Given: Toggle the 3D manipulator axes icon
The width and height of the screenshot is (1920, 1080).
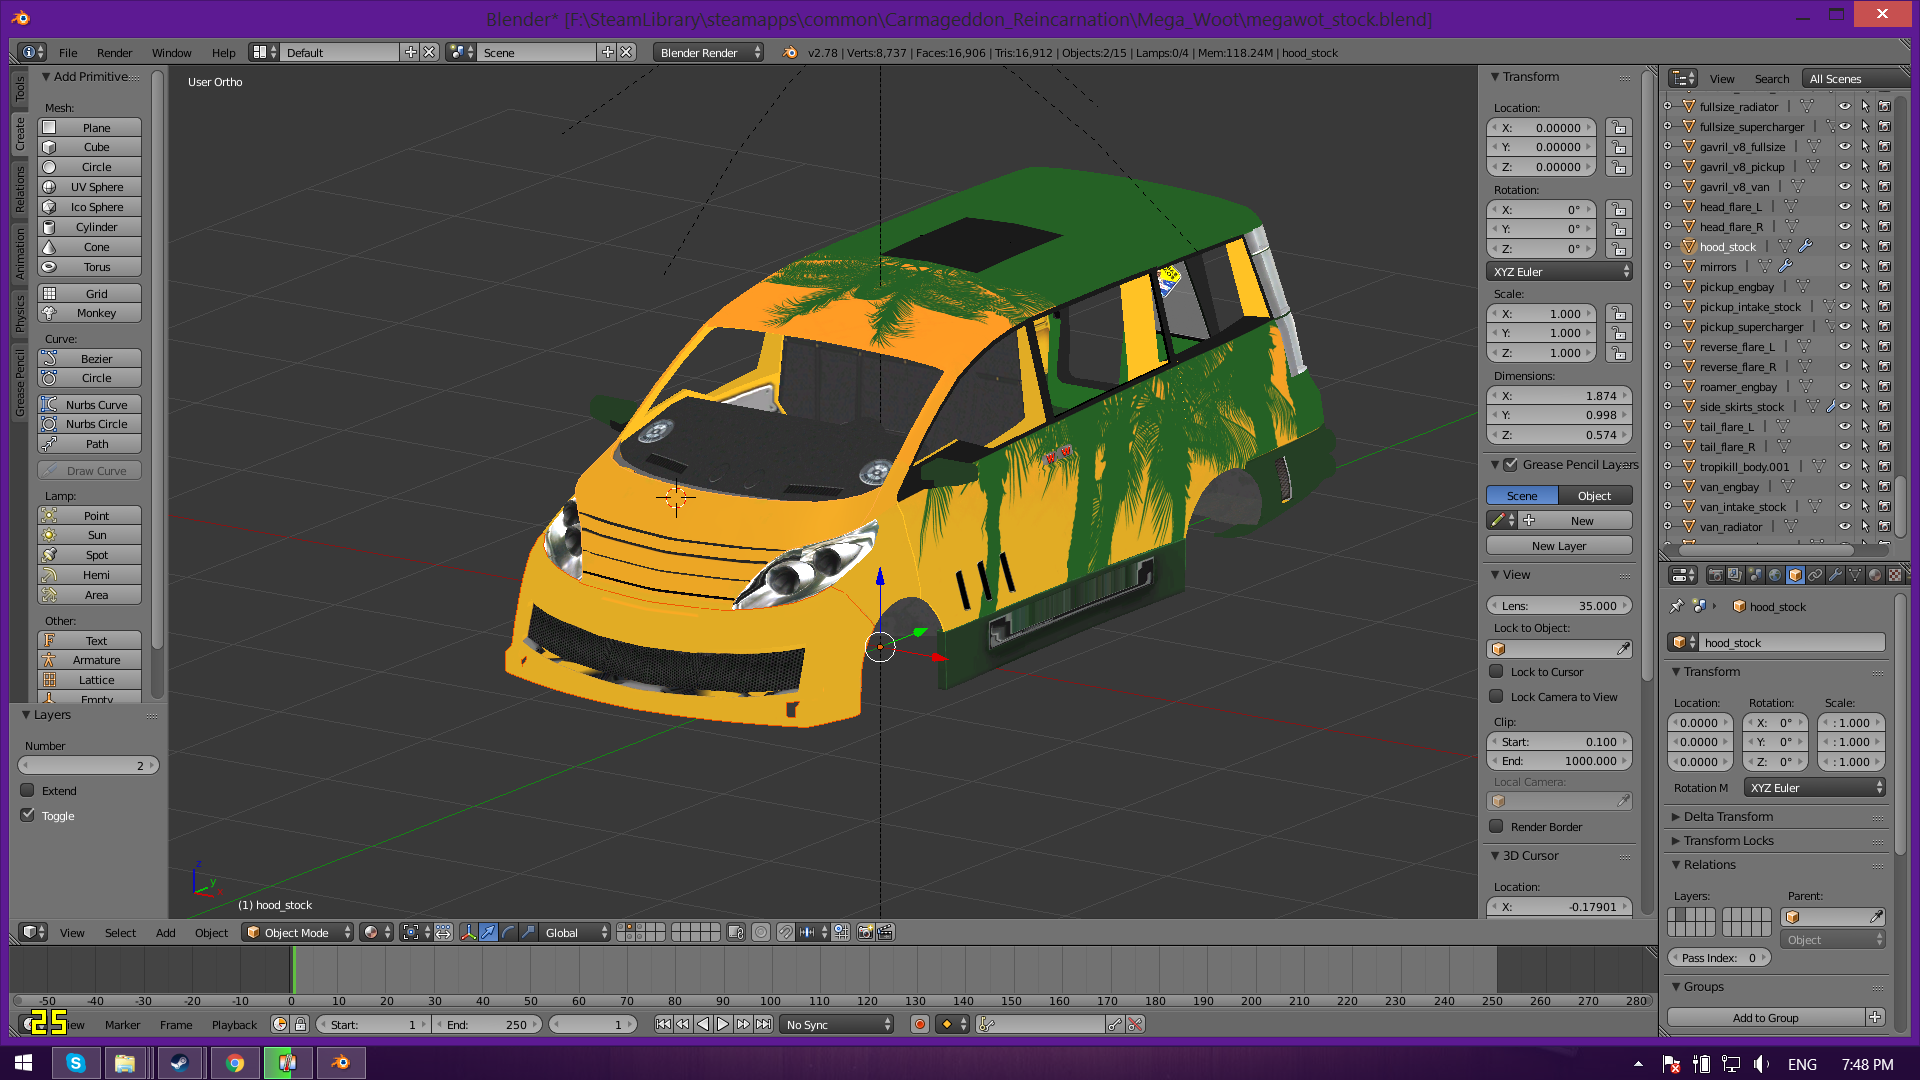Looking at the screenshot, I should 468,932.
